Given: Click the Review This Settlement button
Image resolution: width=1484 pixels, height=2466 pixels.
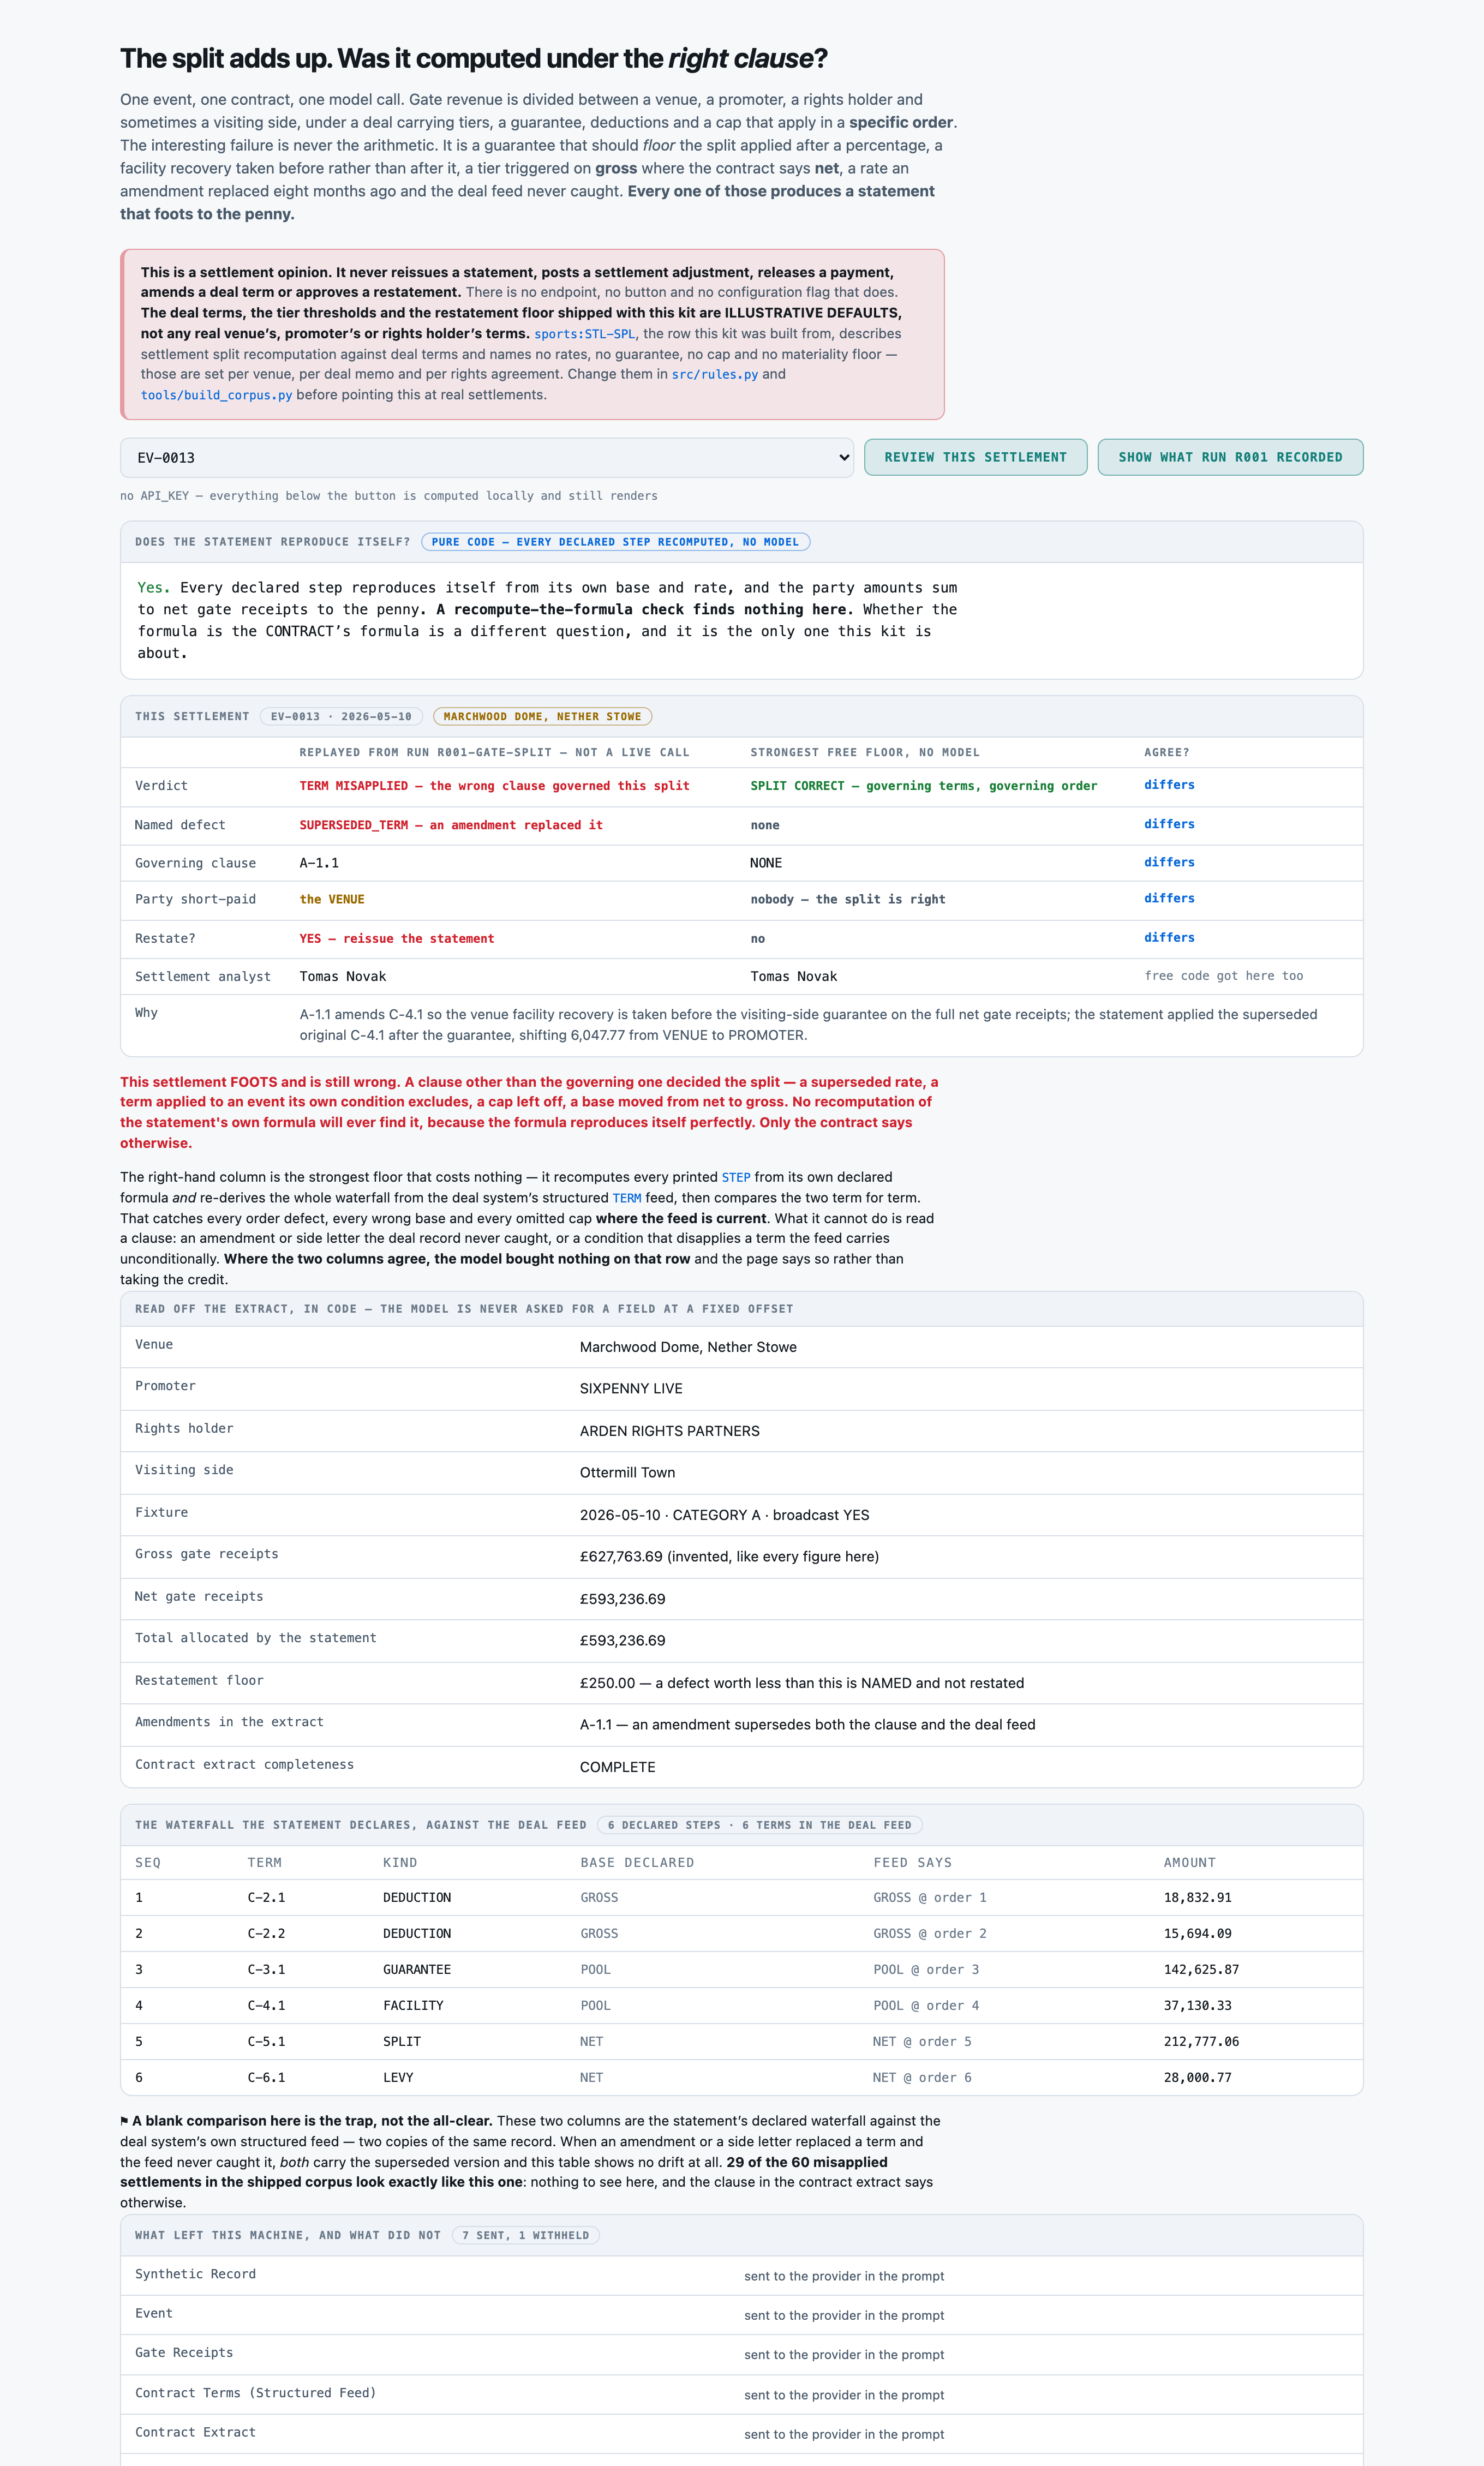Looking at the screenshot, I should pos(975,457).
